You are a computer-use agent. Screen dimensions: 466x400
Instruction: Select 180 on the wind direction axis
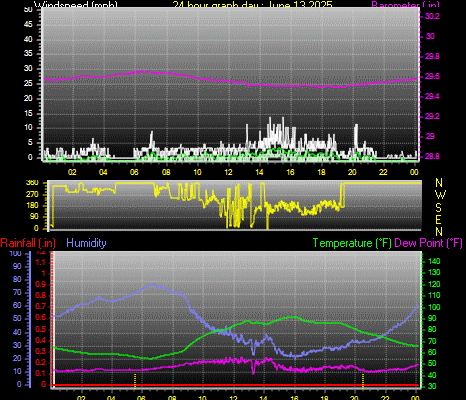pyautogui.click(x=32, y=205)
